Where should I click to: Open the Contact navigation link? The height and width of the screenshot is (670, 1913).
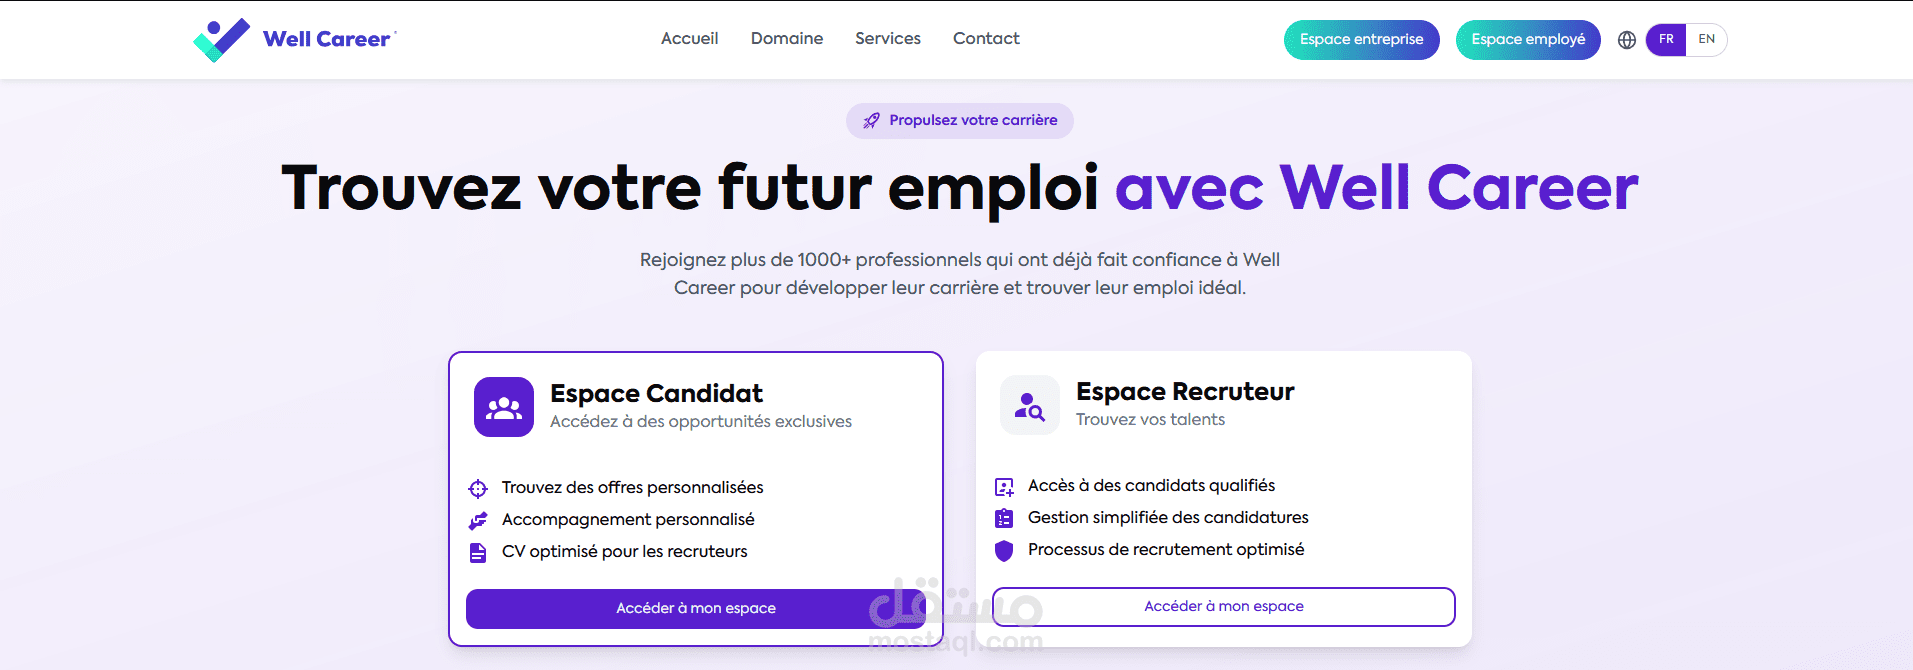[x=986, y=39]
